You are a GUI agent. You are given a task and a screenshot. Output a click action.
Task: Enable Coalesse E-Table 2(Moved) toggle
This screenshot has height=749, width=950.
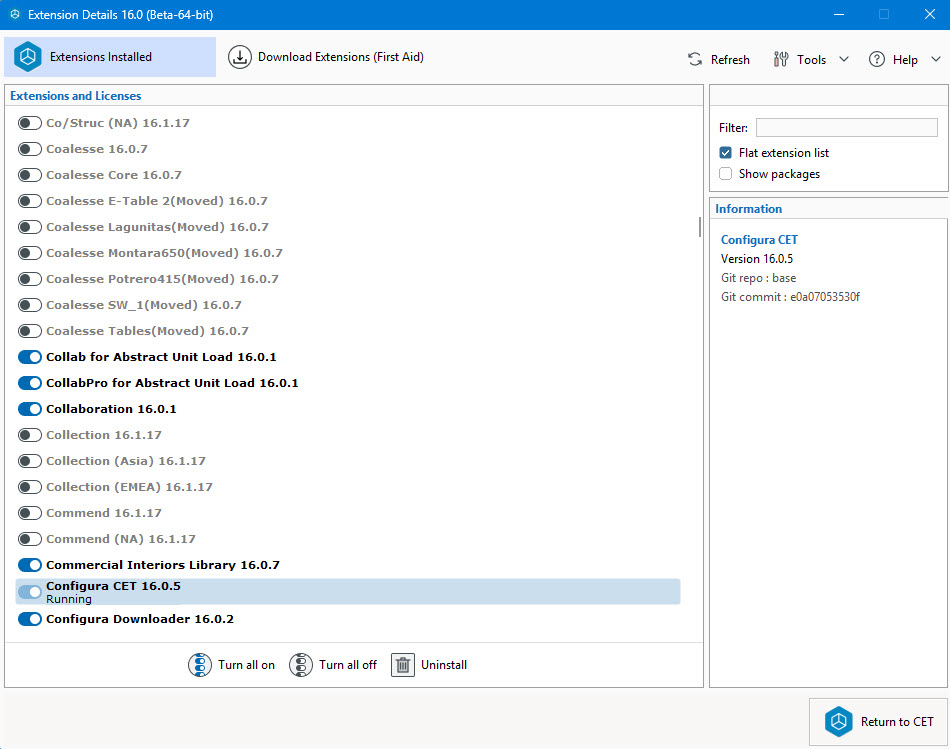click(30, 201)
